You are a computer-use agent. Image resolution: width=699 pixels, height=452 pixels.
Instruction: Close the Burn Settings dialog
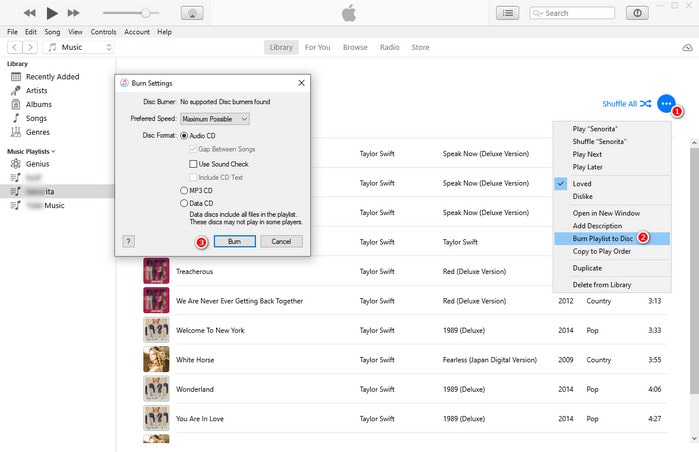(301, 83)
